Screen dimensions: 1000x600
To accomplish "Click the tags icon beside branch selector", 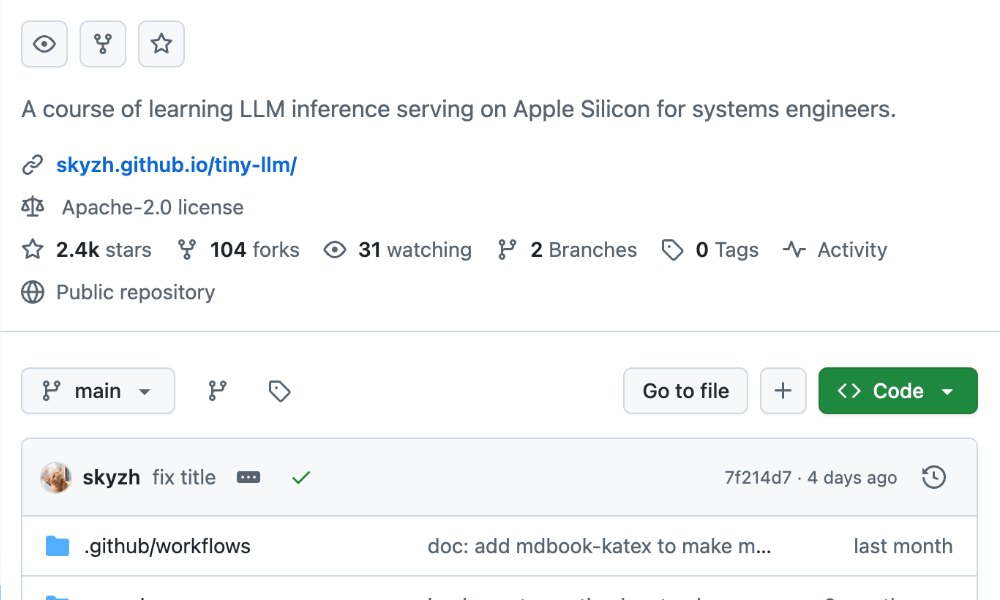I will (x=280, y=391).
